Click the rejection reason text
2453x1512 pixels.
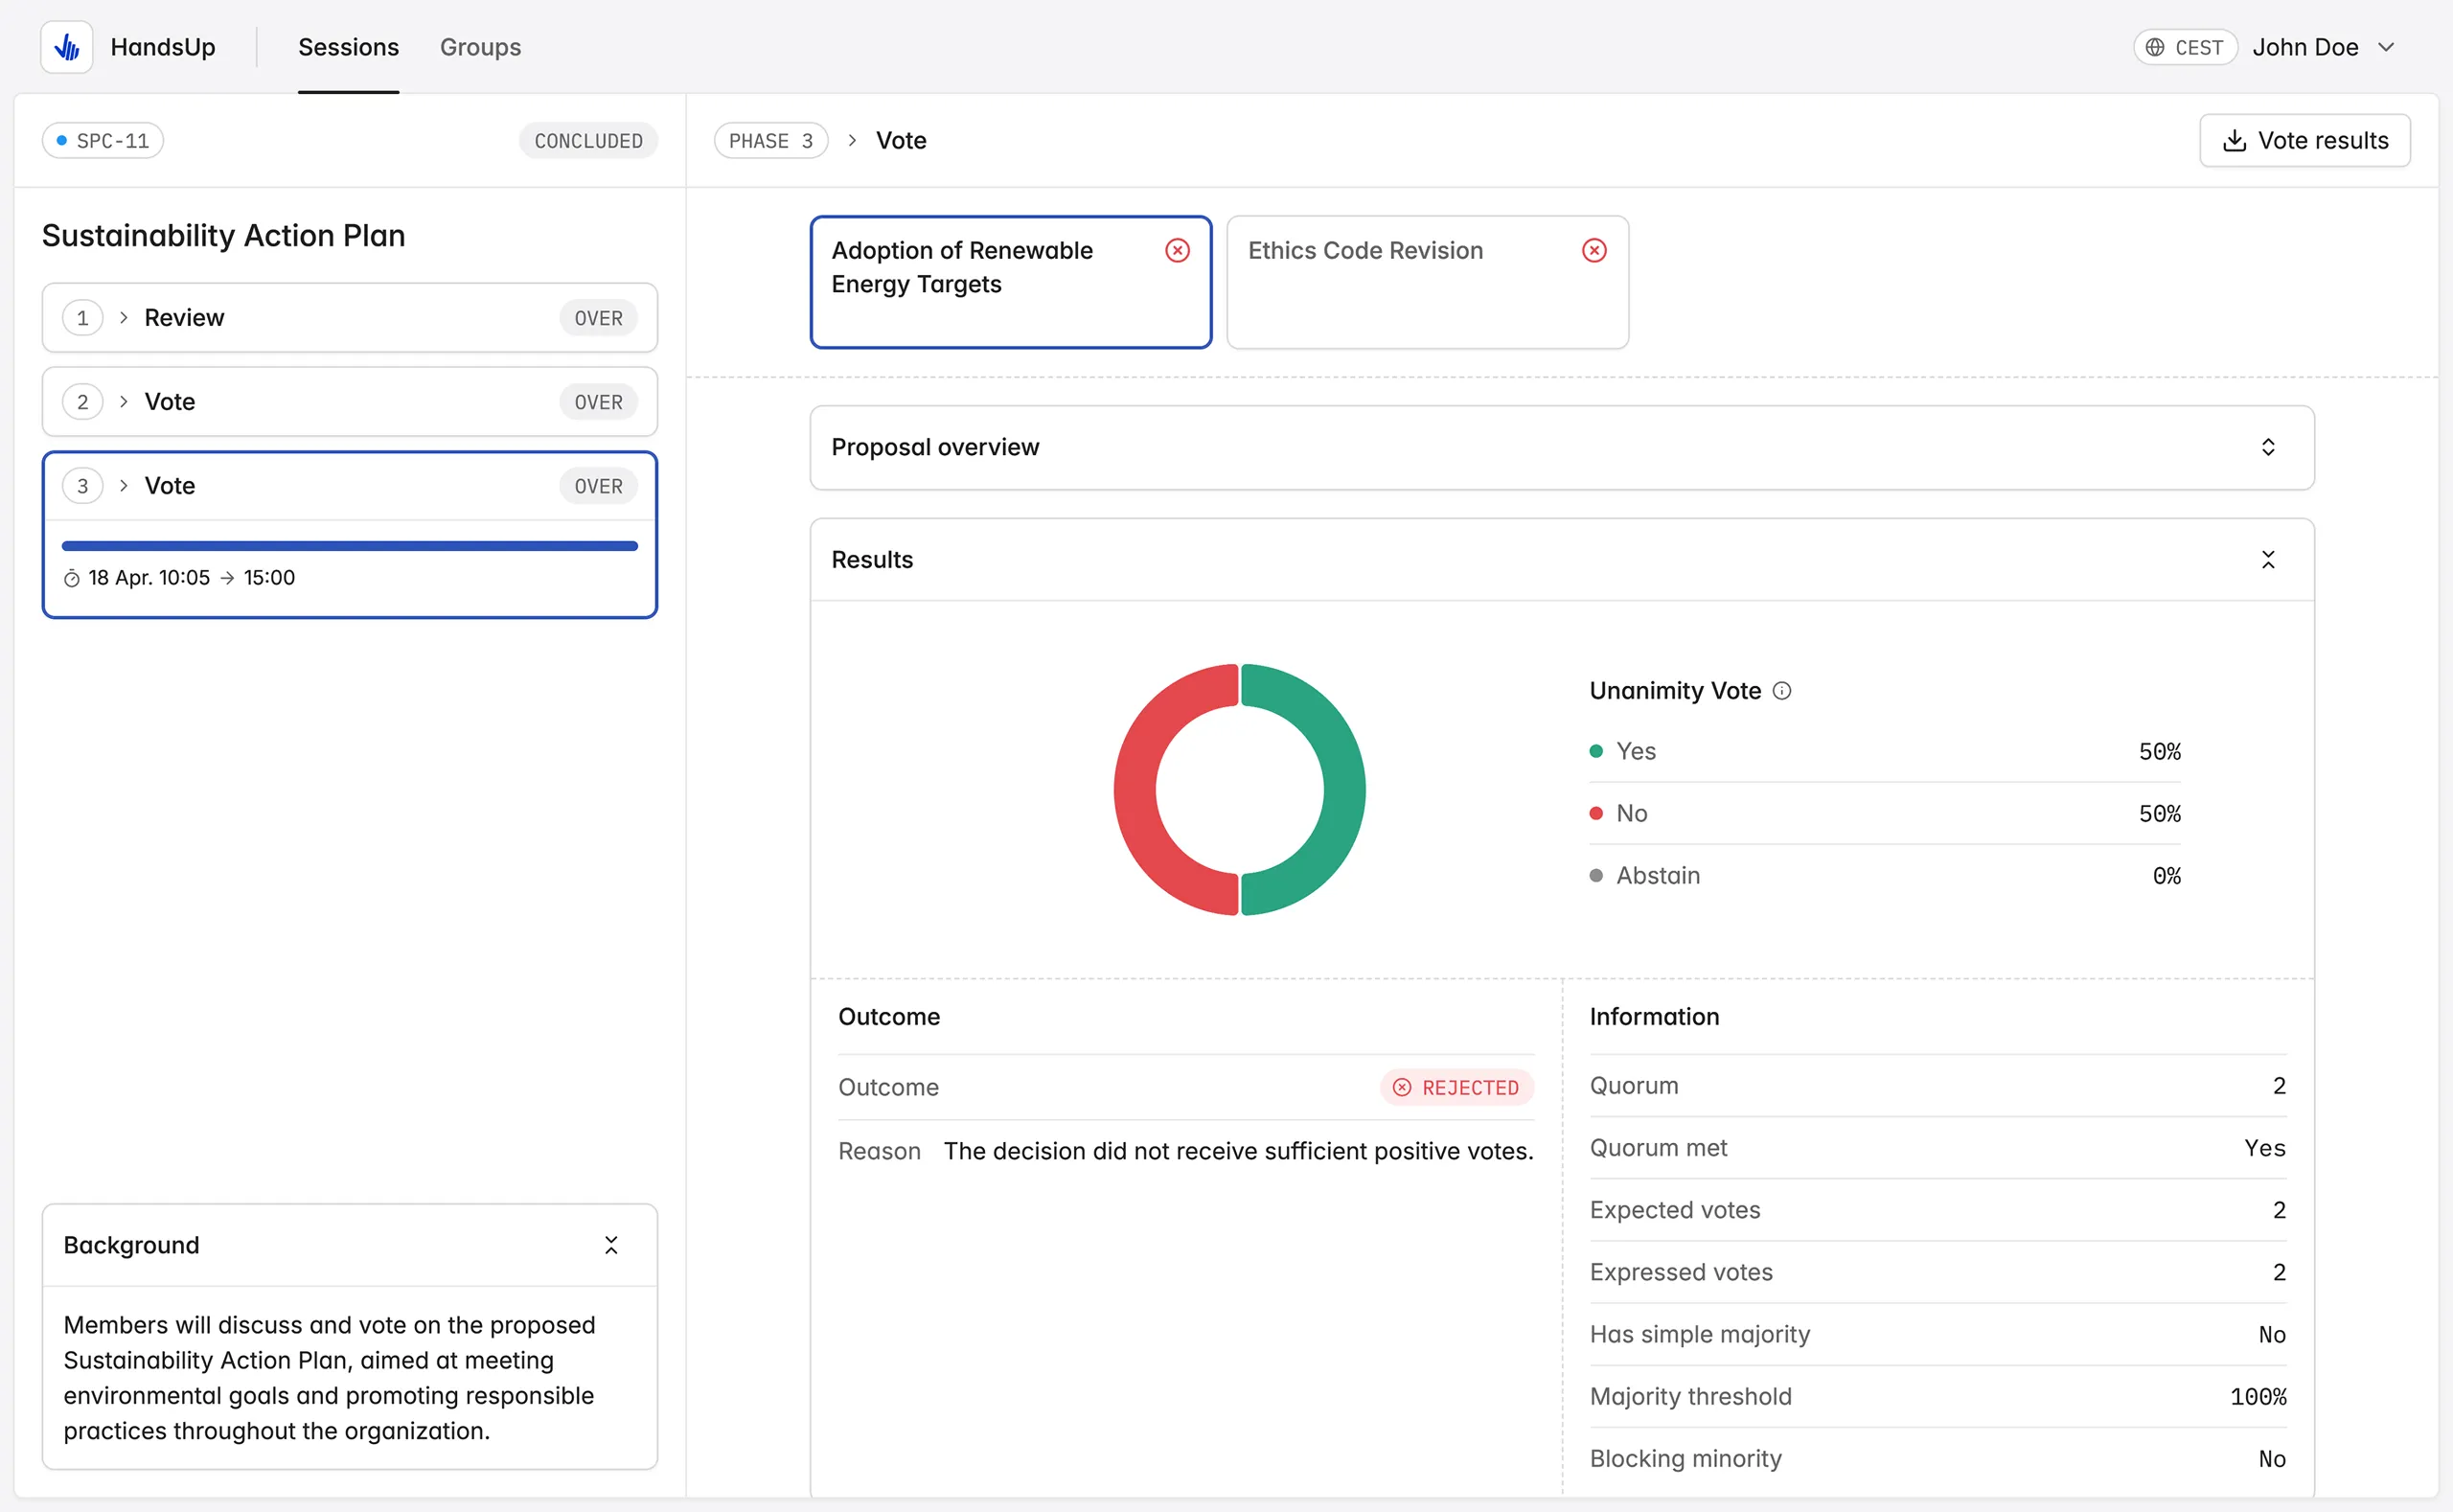pos(1238,1151)
